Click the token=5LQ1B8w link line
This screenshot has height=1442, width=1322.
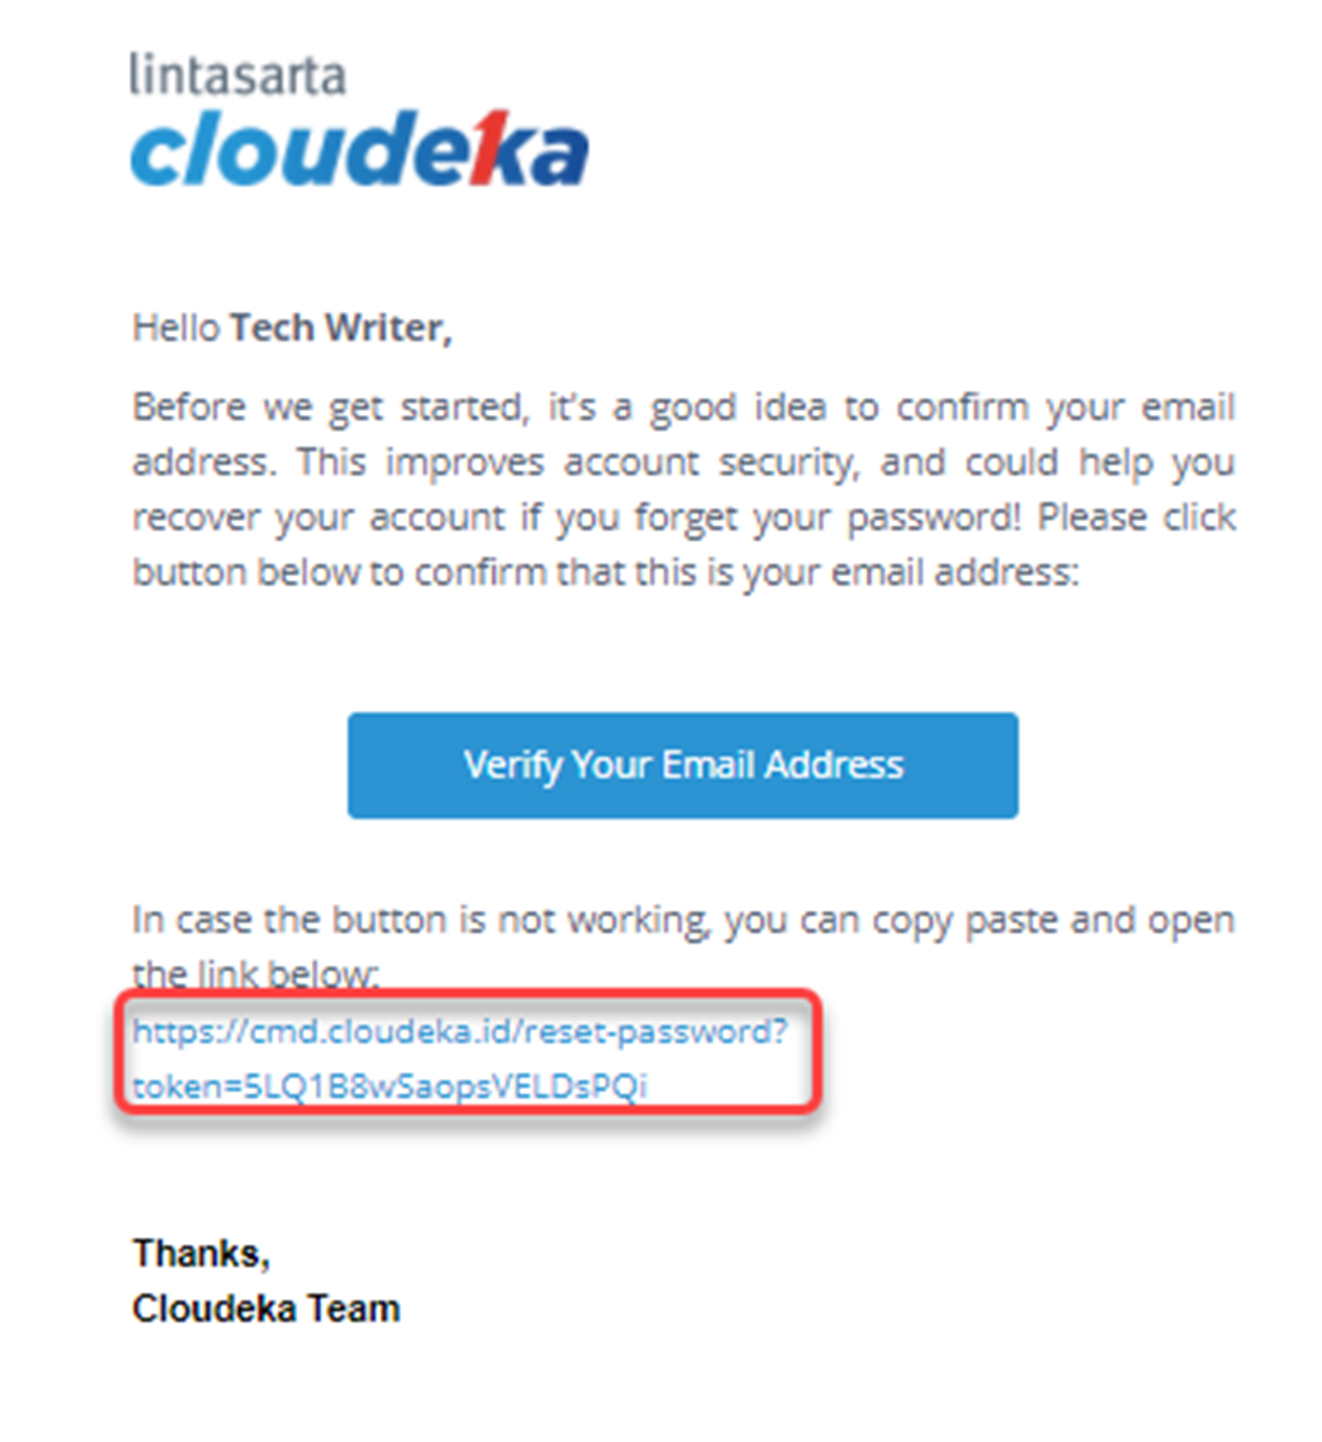[390, 1086]
